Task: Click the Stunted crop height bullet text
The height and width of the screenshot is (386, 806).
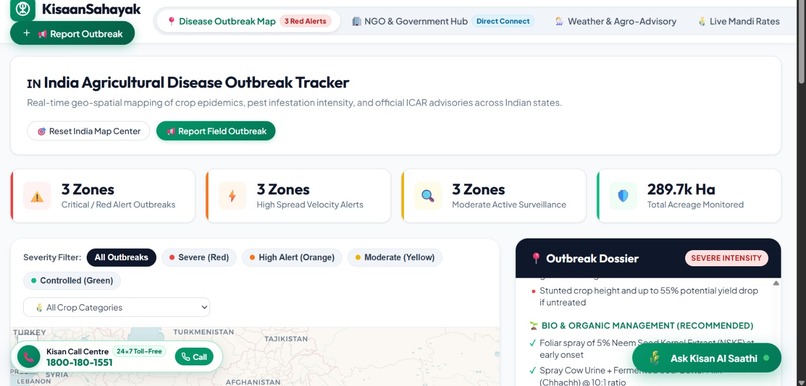Action: pos(649,297)
